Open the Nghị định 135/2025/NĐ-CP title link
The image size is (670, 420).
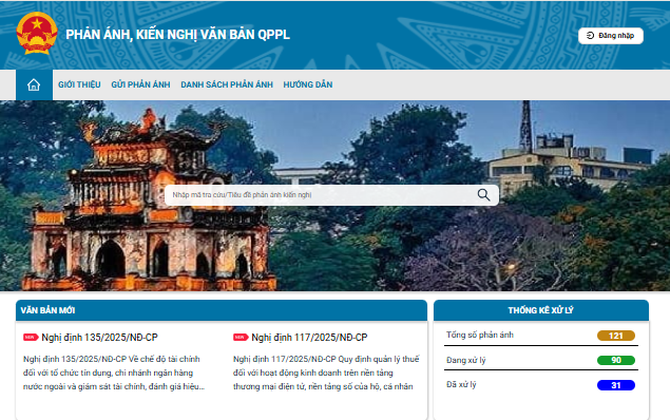point(99,338)
